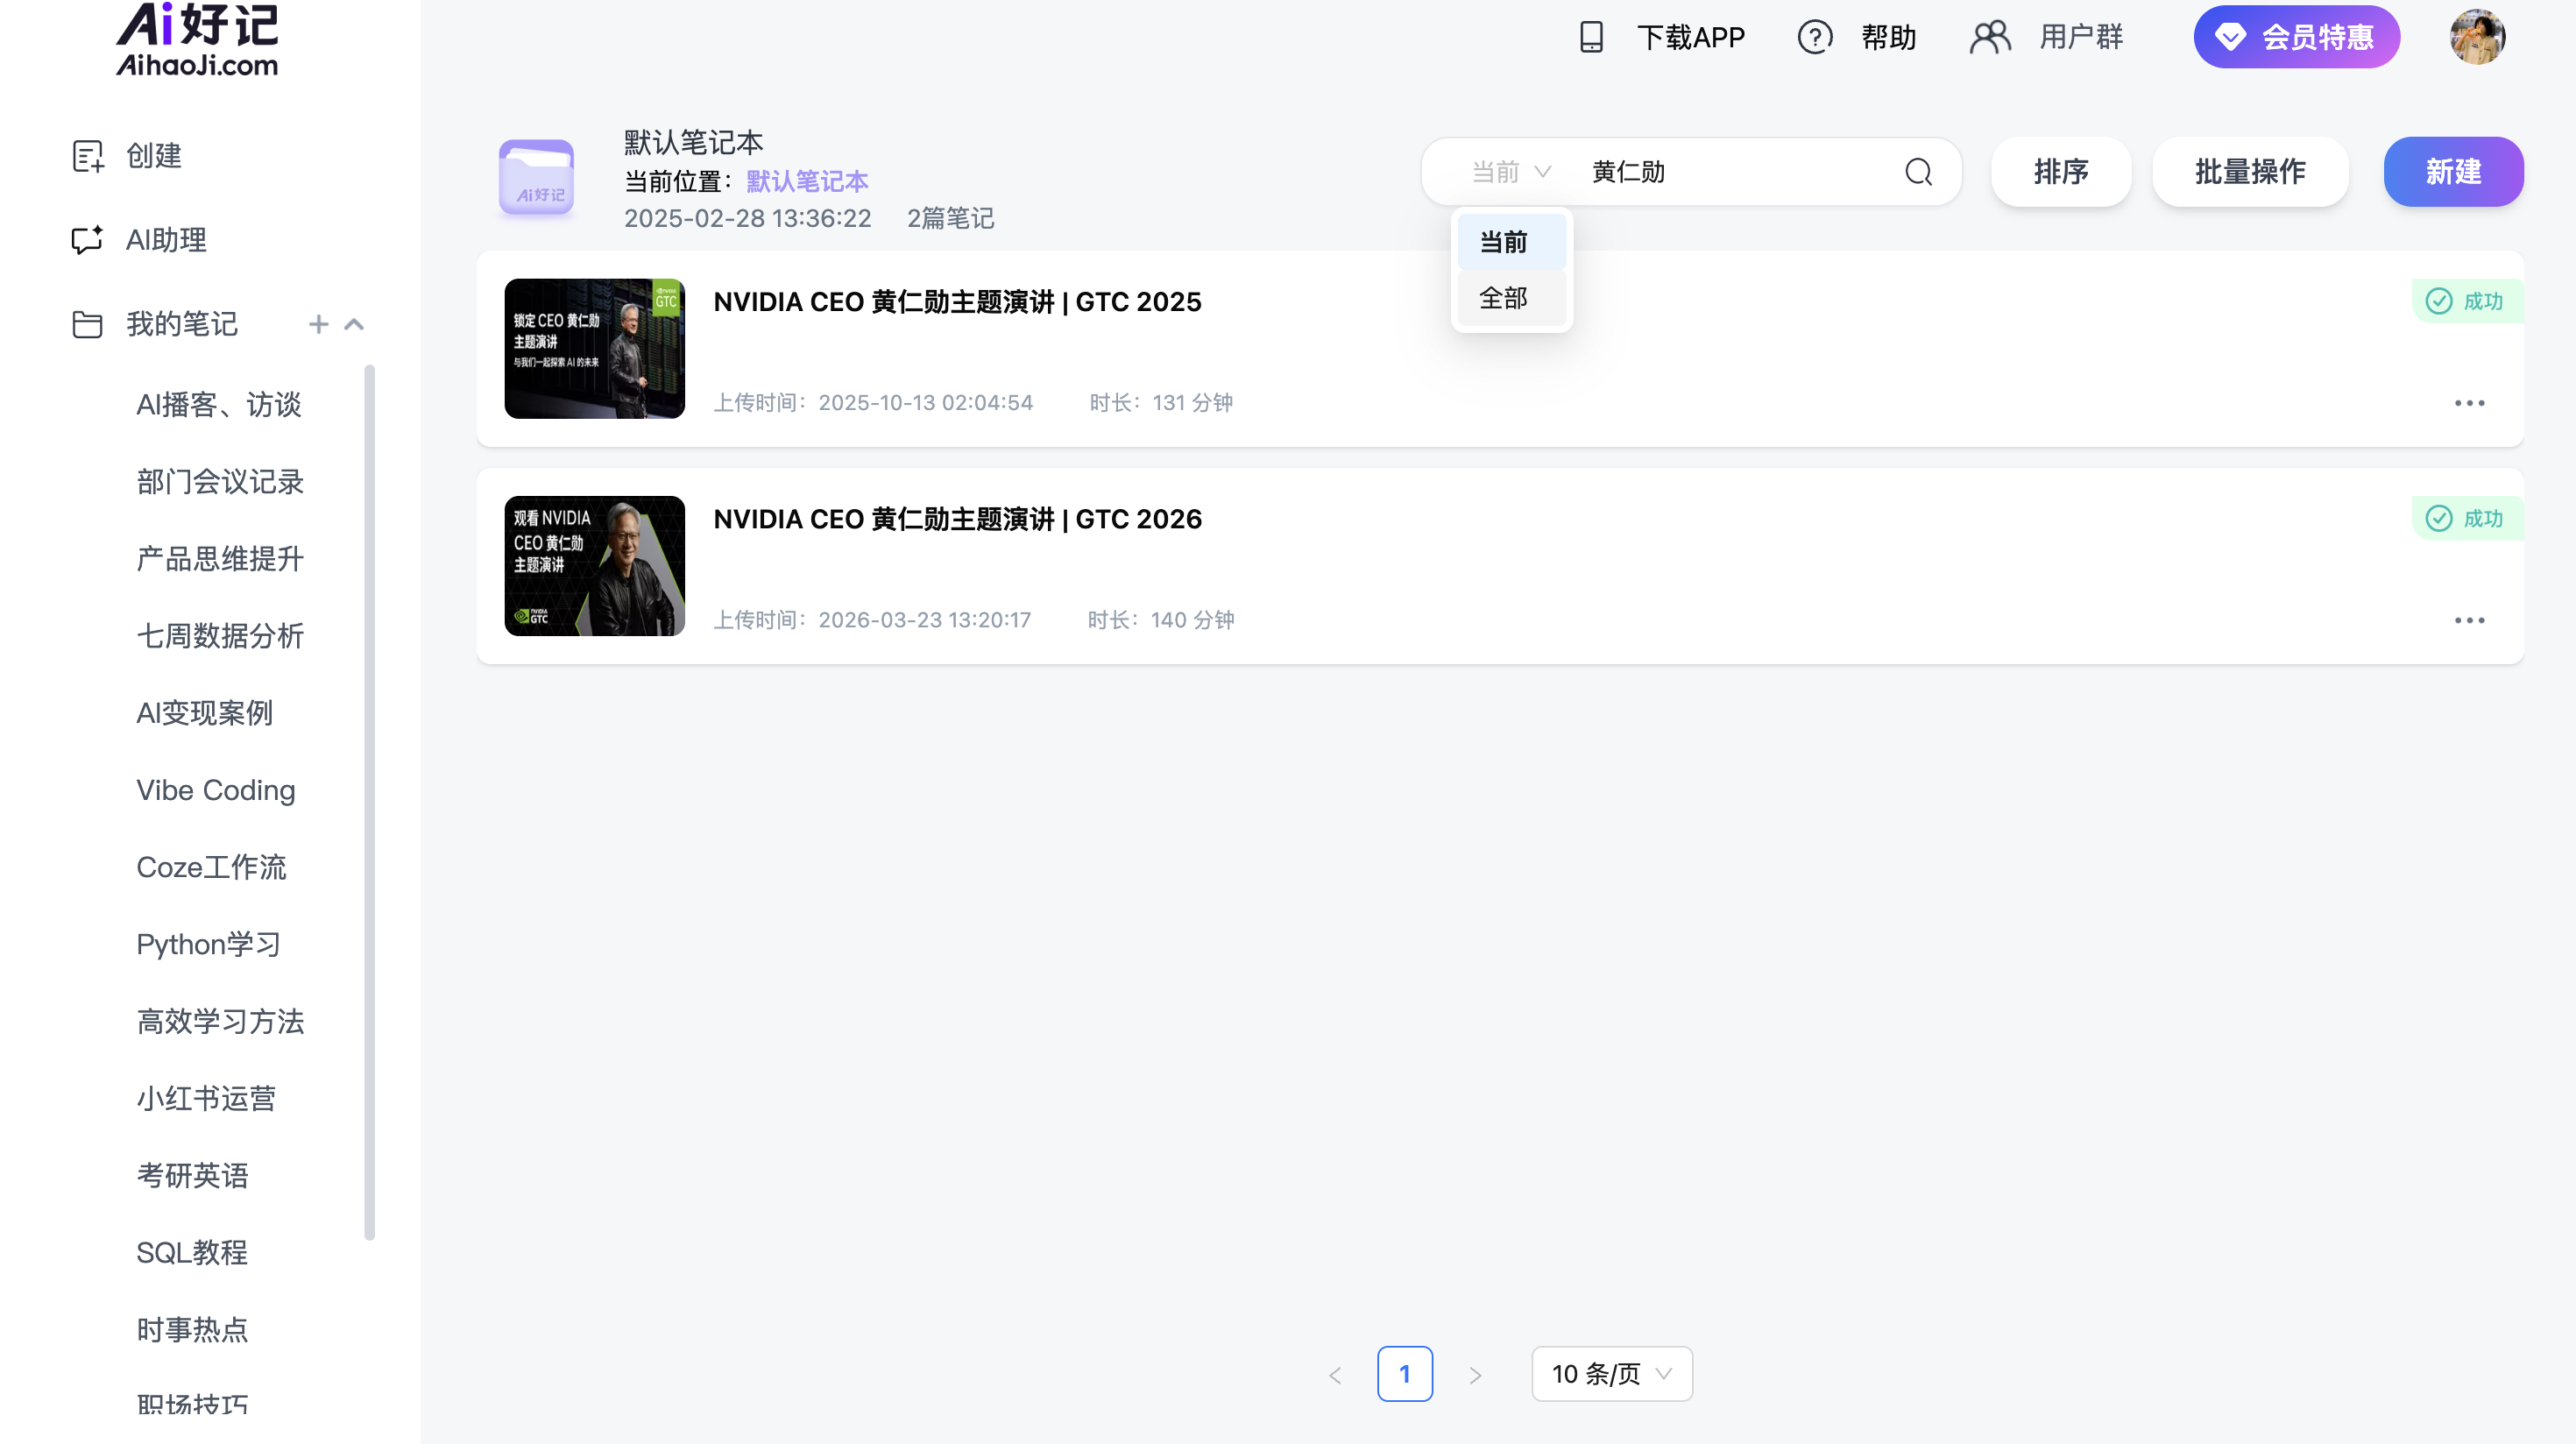
Task: Click the help question mark icon
Action: [x=1815, y=37]
